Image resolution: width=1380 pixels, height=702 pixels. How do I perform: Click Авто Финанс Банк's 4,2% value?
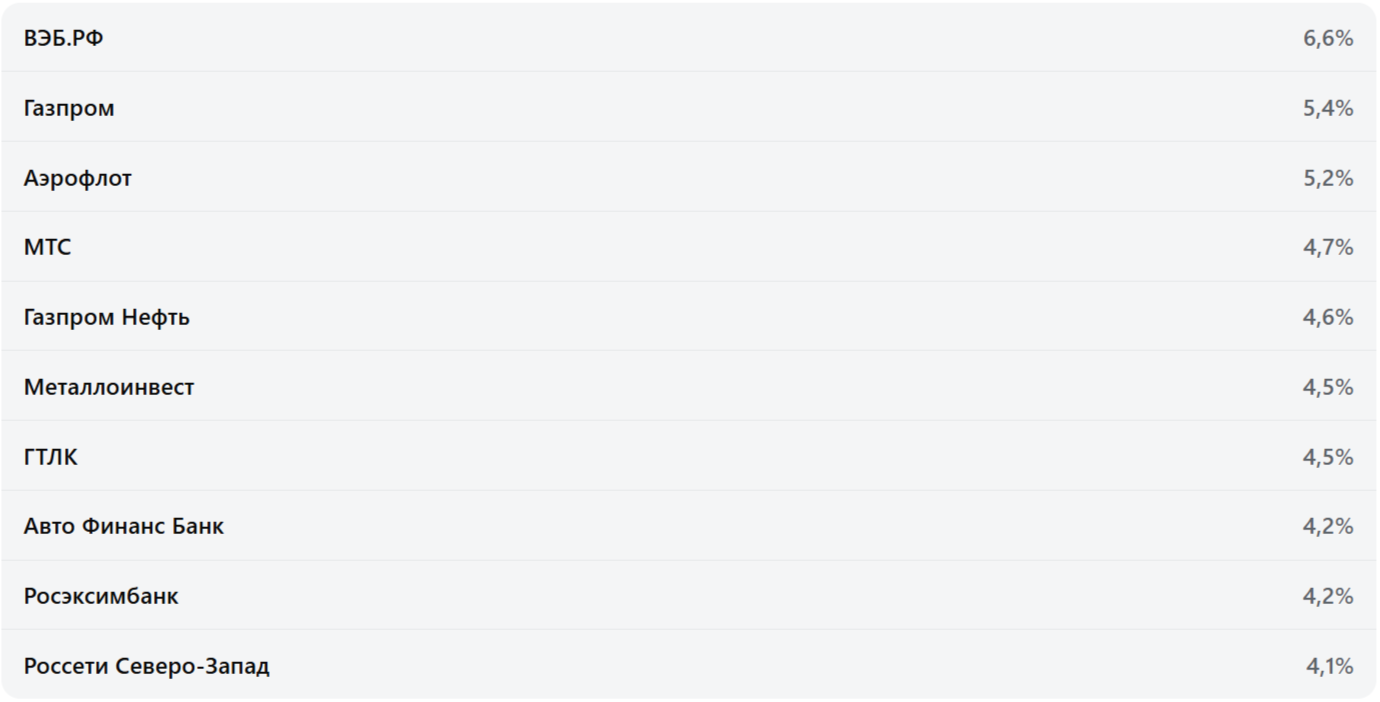pos(1328,526)
